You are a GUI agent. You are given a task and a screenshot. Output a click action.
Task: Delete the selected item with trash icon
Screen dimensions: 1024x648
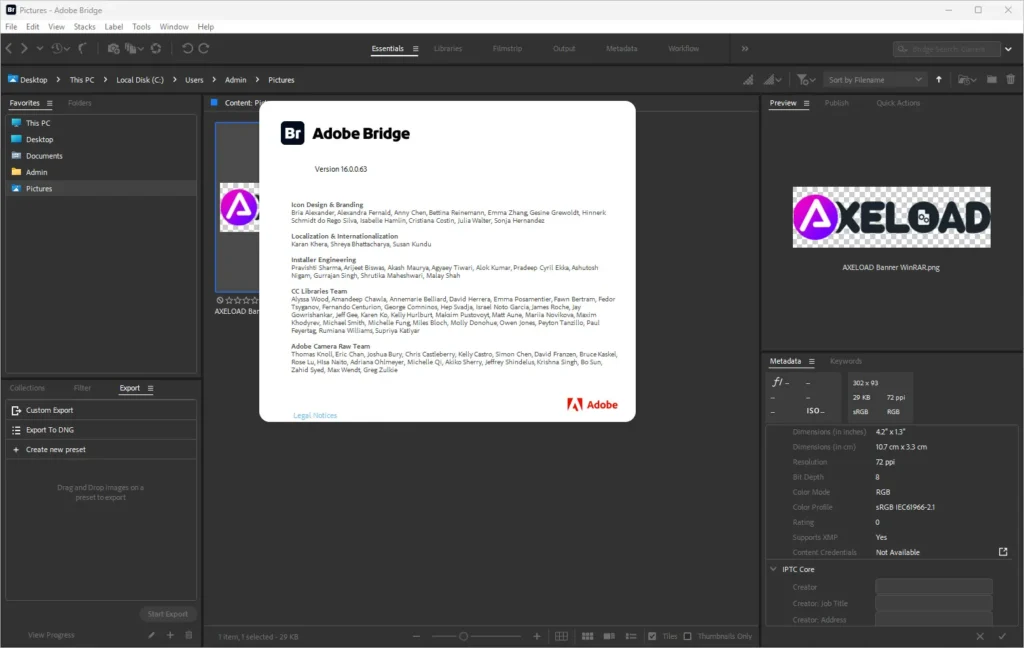click(x=1010, y=79)
